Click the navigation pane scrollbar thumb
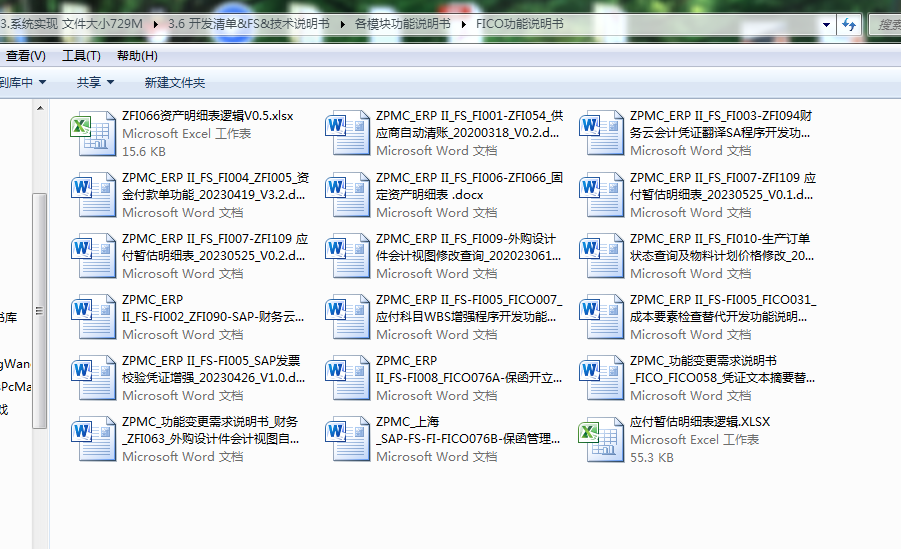Image resolution: width=901 pixels, height=549 pixels. pyautogui.click(x=40, y=311)
